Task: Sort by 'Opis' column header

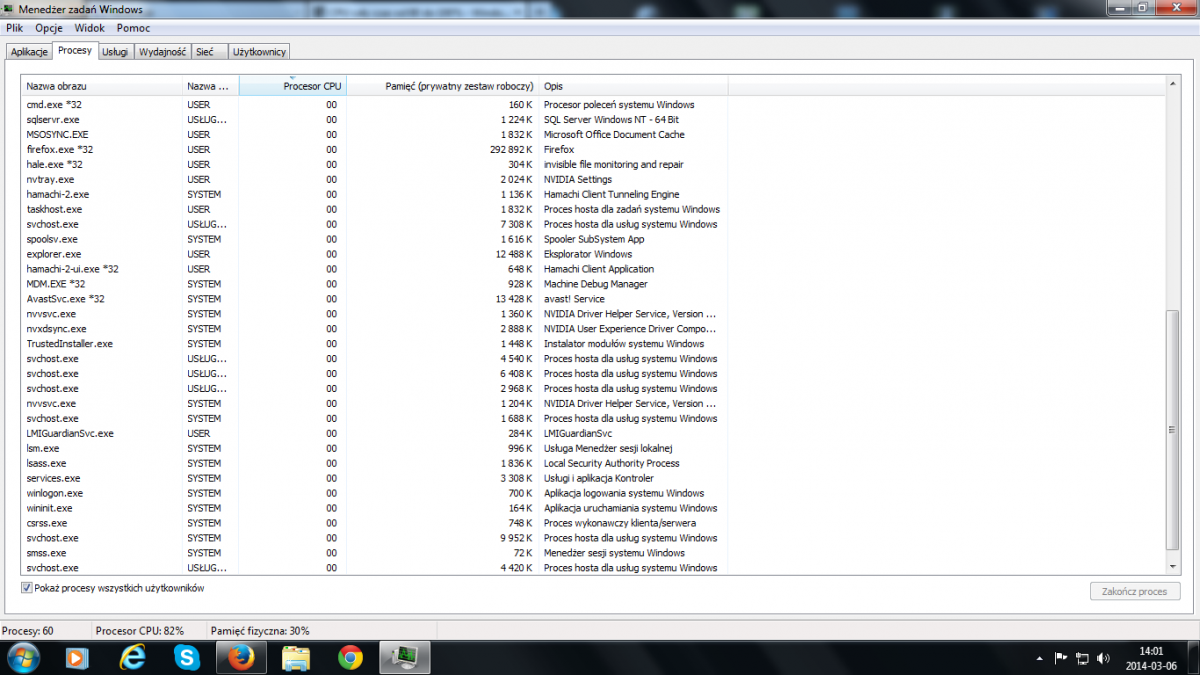Action: coord(633,86)
